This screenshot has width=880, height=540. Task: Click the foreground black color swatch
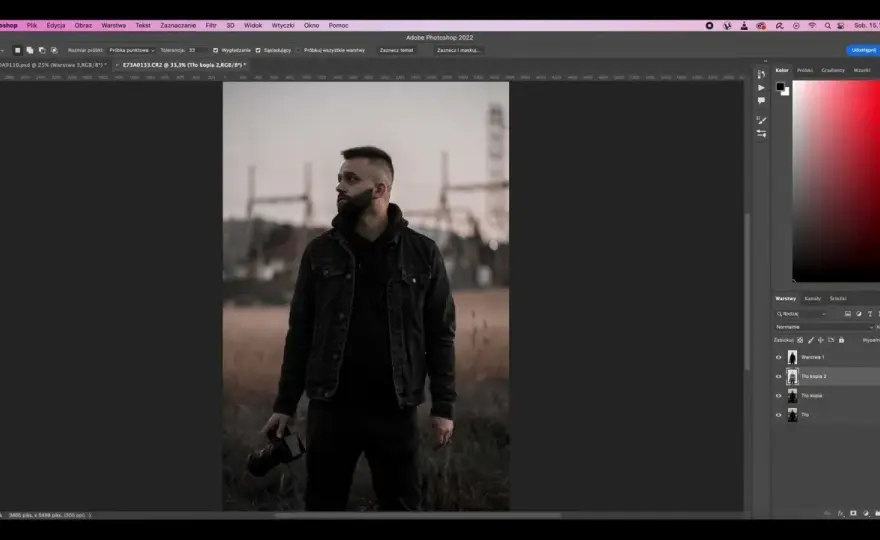(x=780, y=86)
